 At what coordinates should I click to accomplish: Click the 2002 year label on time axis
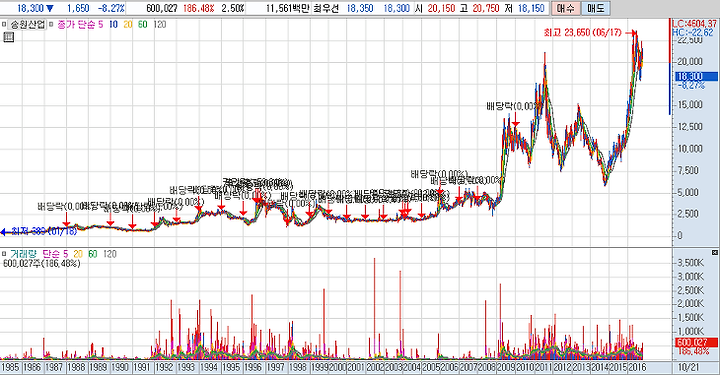click(375, 367)
